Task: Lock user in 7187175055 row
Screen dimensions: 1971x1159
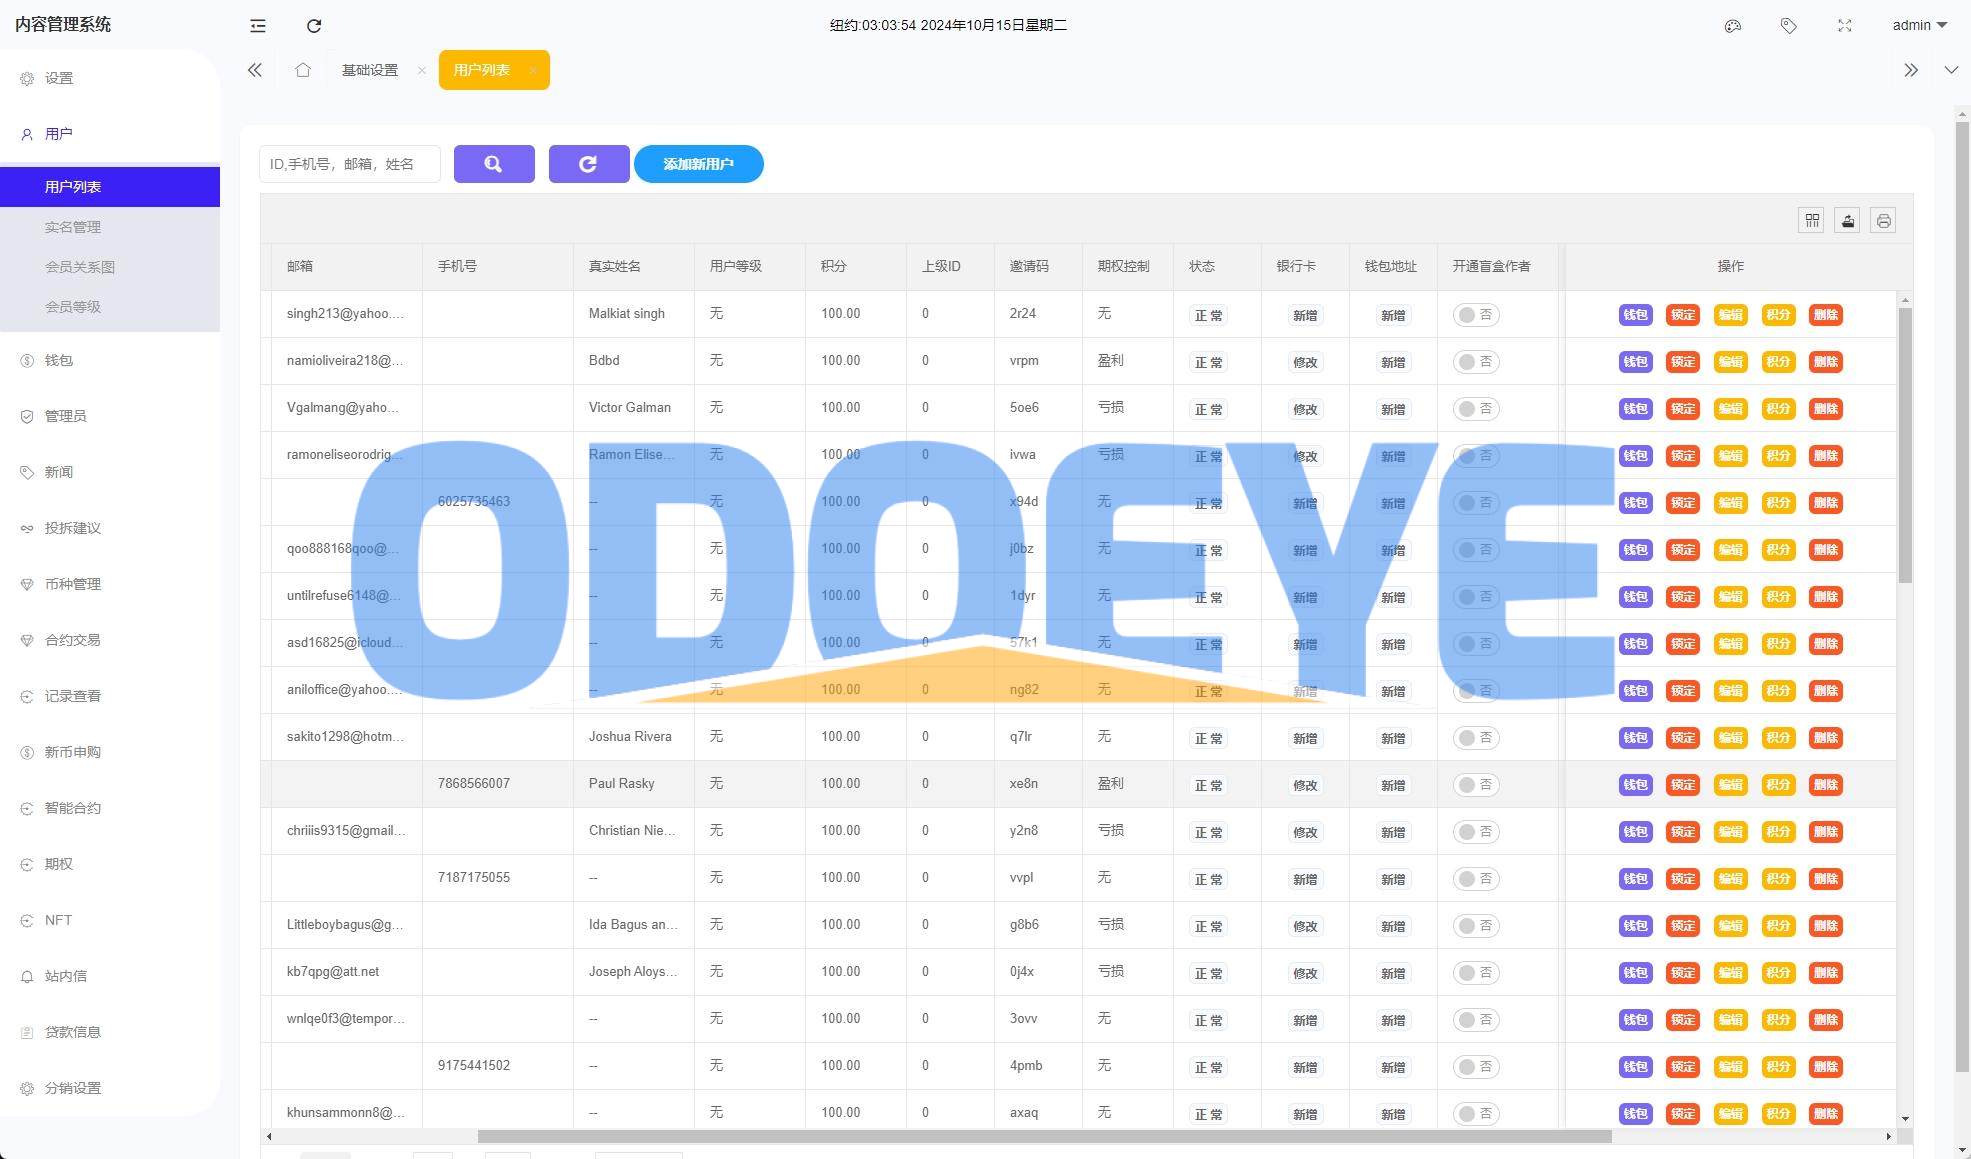Action: [1683, 879]
